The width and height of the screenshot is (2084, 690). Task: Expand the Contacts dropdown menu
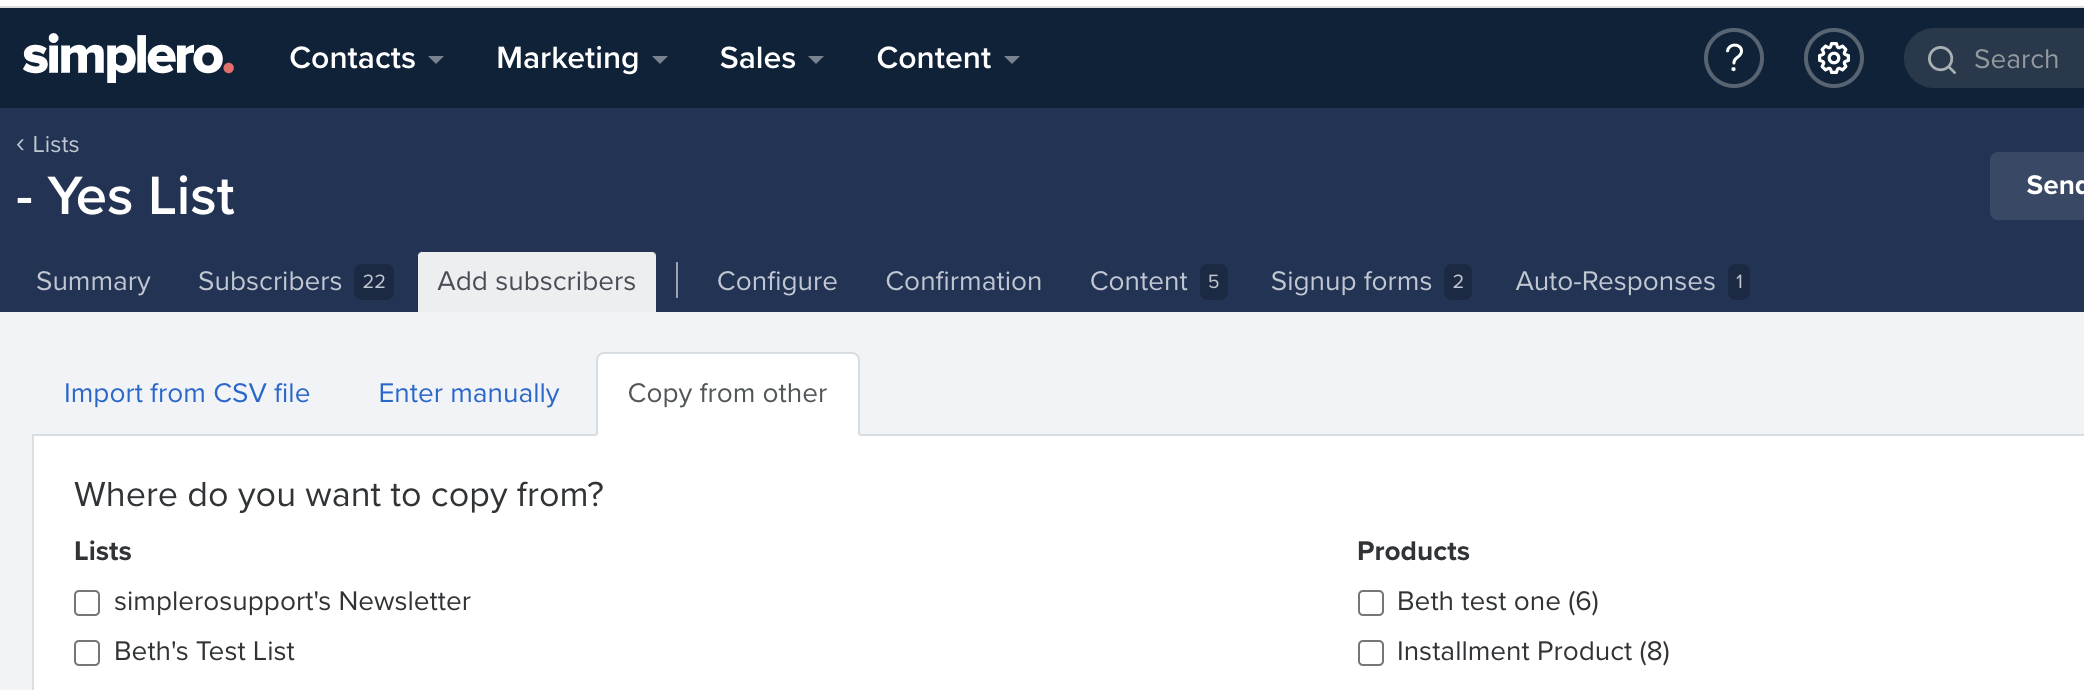[366, 59]
